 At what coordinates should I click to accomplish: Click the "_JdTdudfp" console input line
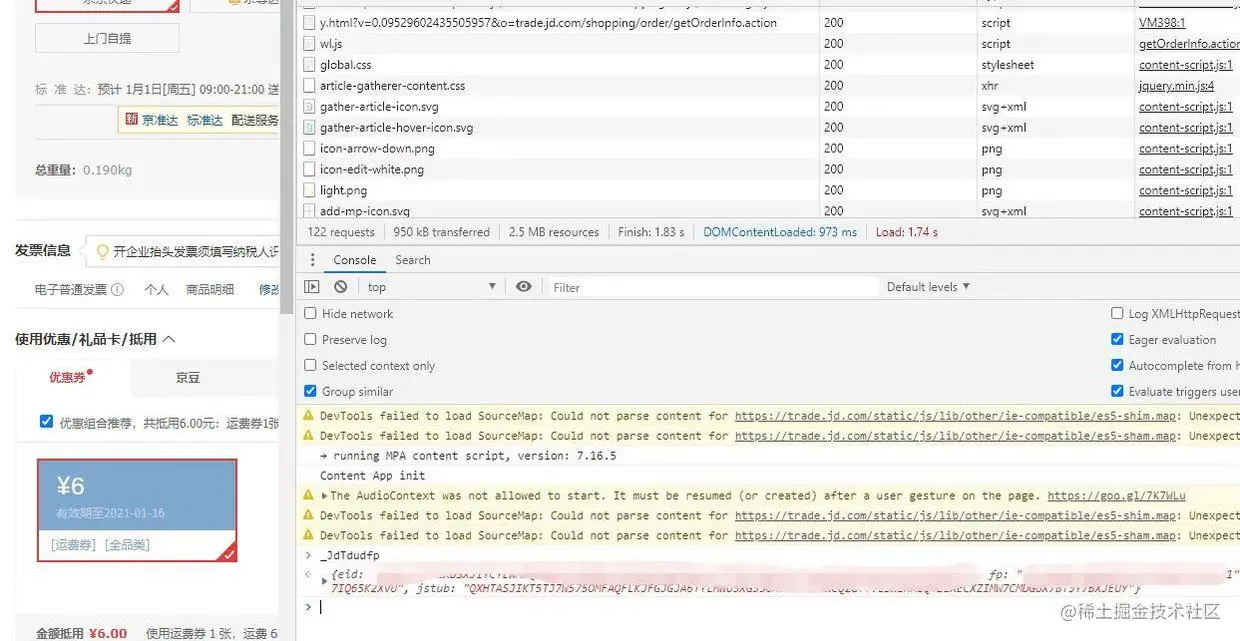click(x=350, y=555)
